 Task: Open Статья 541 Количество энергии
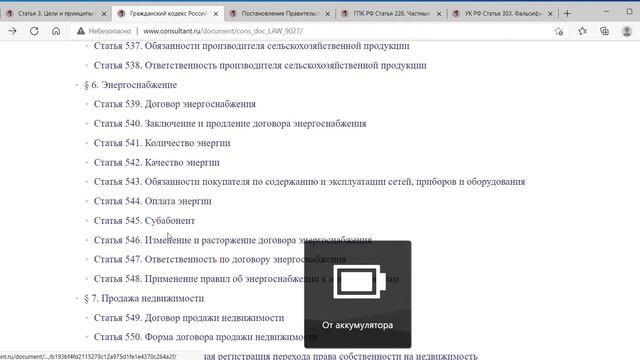point(162,143)
